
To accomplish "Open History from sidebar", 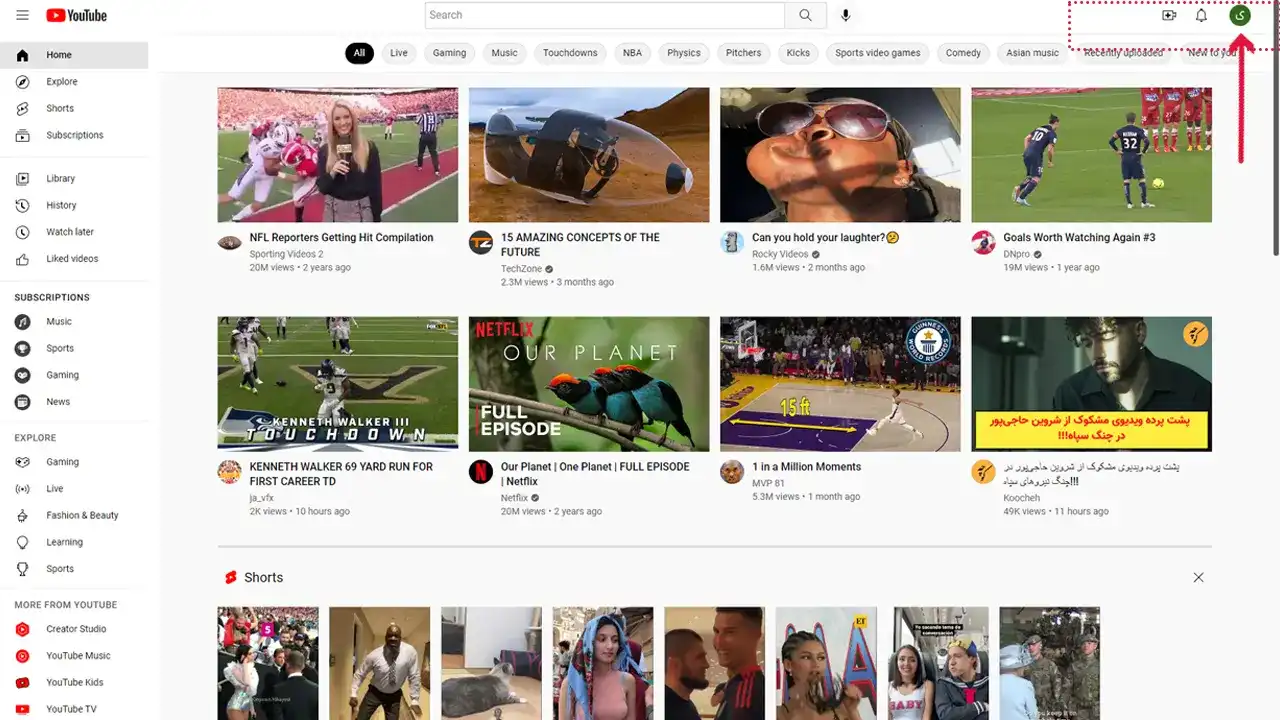I will (61, 205).
